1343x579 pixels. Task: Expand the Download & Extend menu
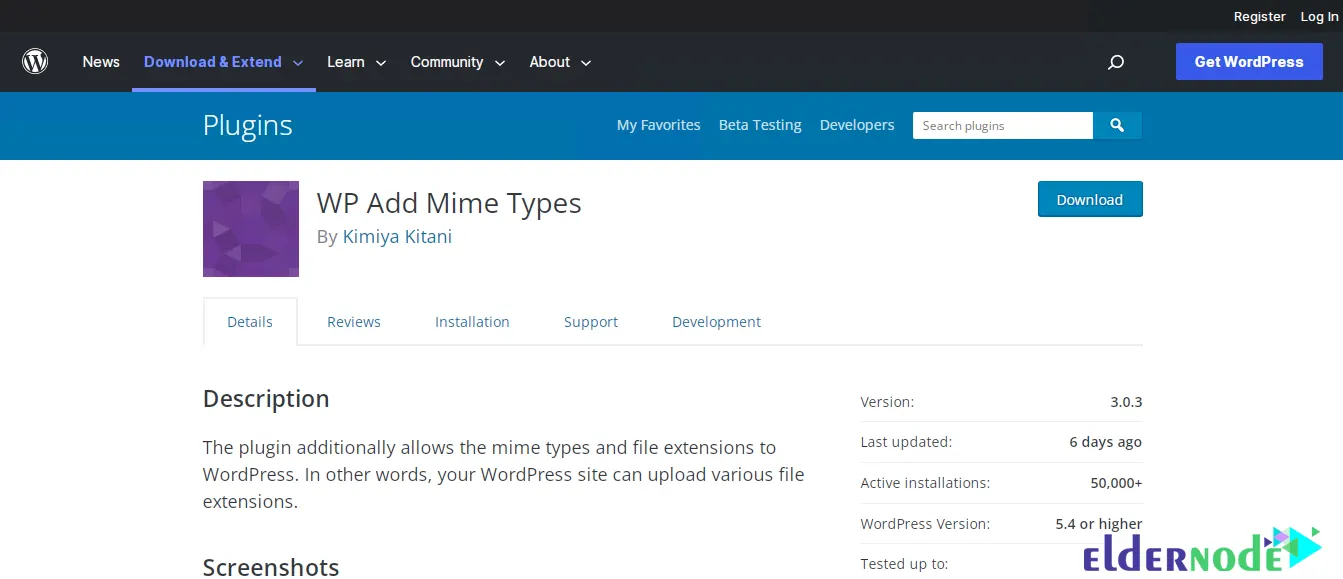(223, 62)
